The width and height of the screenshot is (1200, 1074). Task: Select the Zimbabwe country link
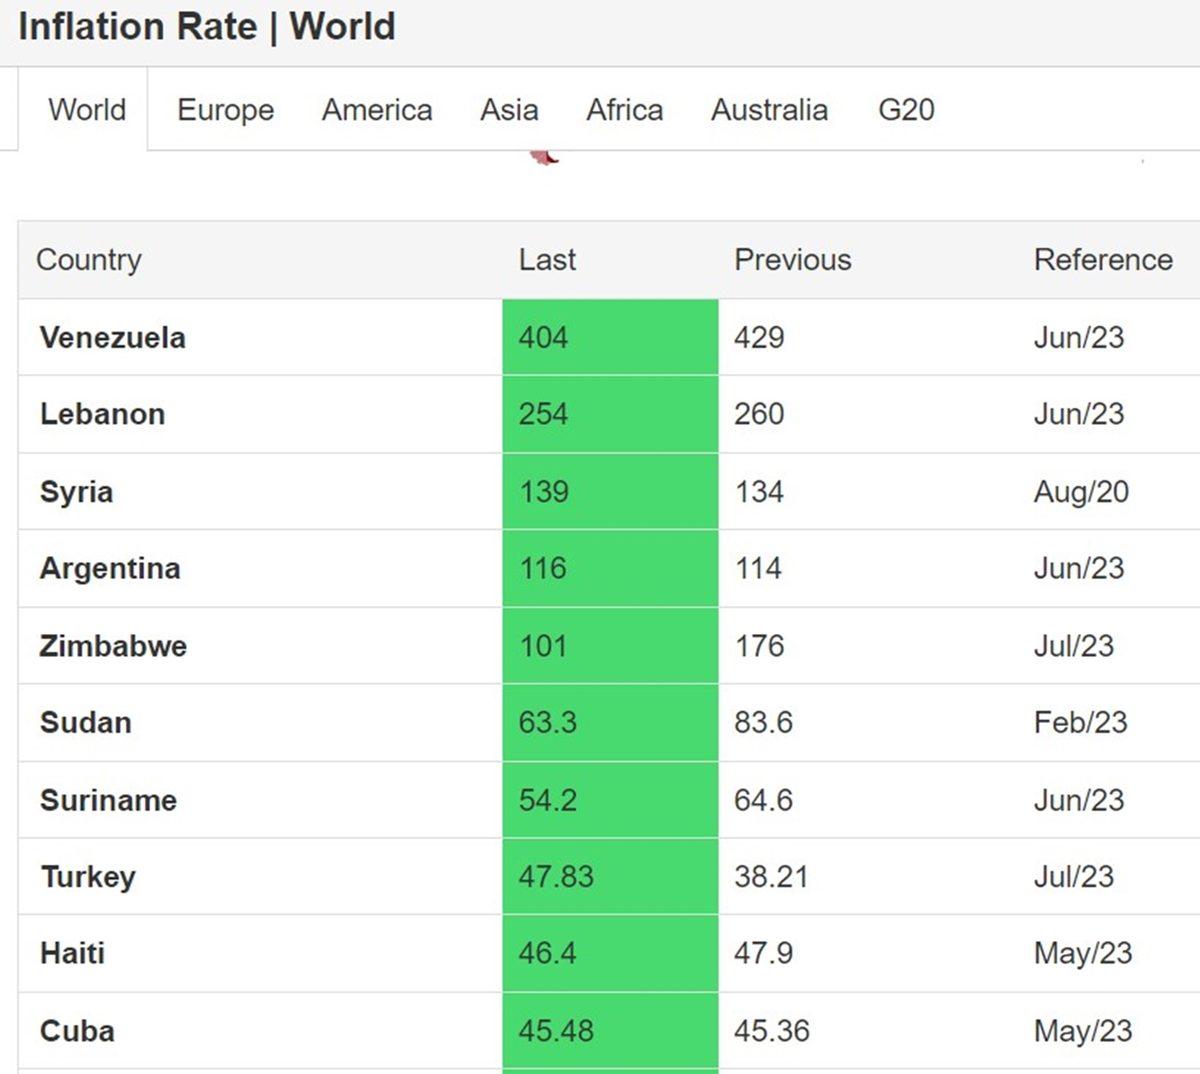click(113, 646)
